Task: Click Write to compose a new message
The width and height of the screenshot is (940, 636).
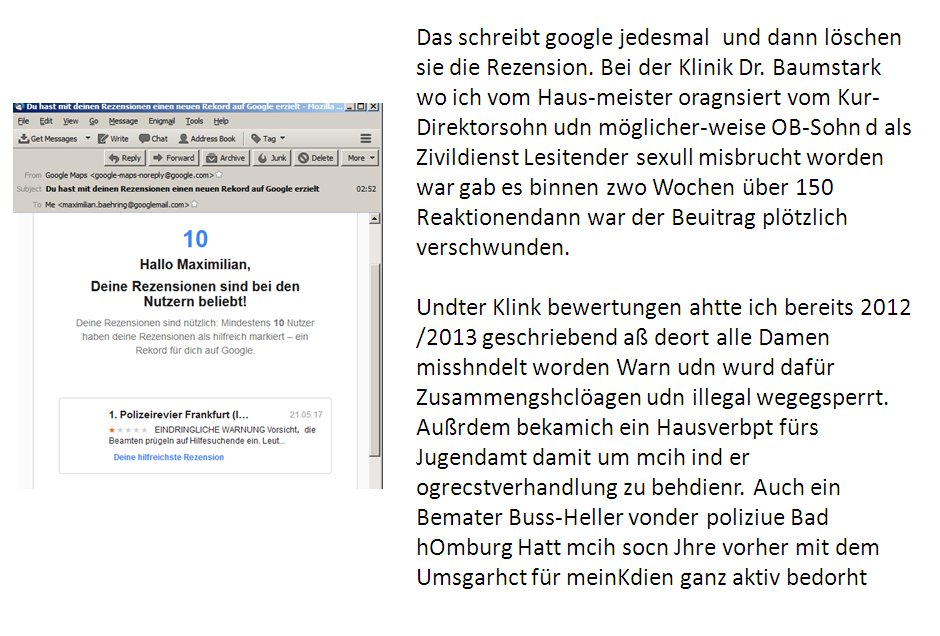Action: coord(113,138)
